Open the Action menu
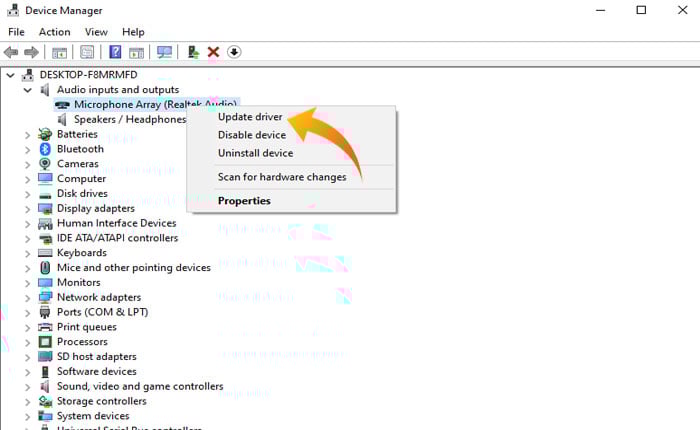This screenshot has height=430, width=700. pyautogui.click(x=54, y=32)
